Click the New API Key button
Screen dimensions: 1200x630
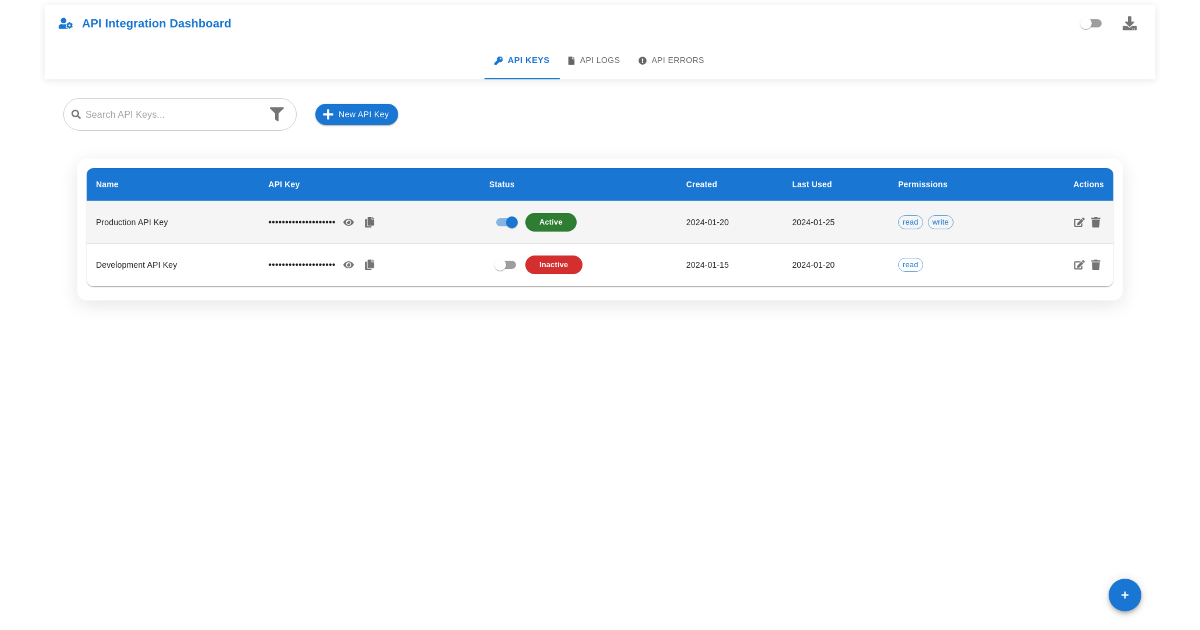click(x=356, y=114)
